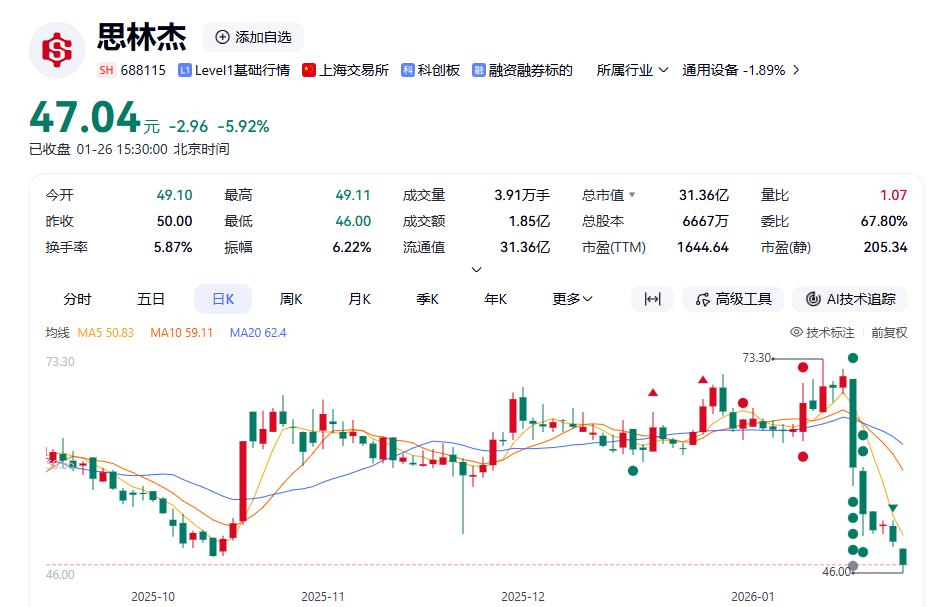This screenshot has height=607, width=941.
Task: Click the 上海交易所 flag icon
Action: (309, 70)
